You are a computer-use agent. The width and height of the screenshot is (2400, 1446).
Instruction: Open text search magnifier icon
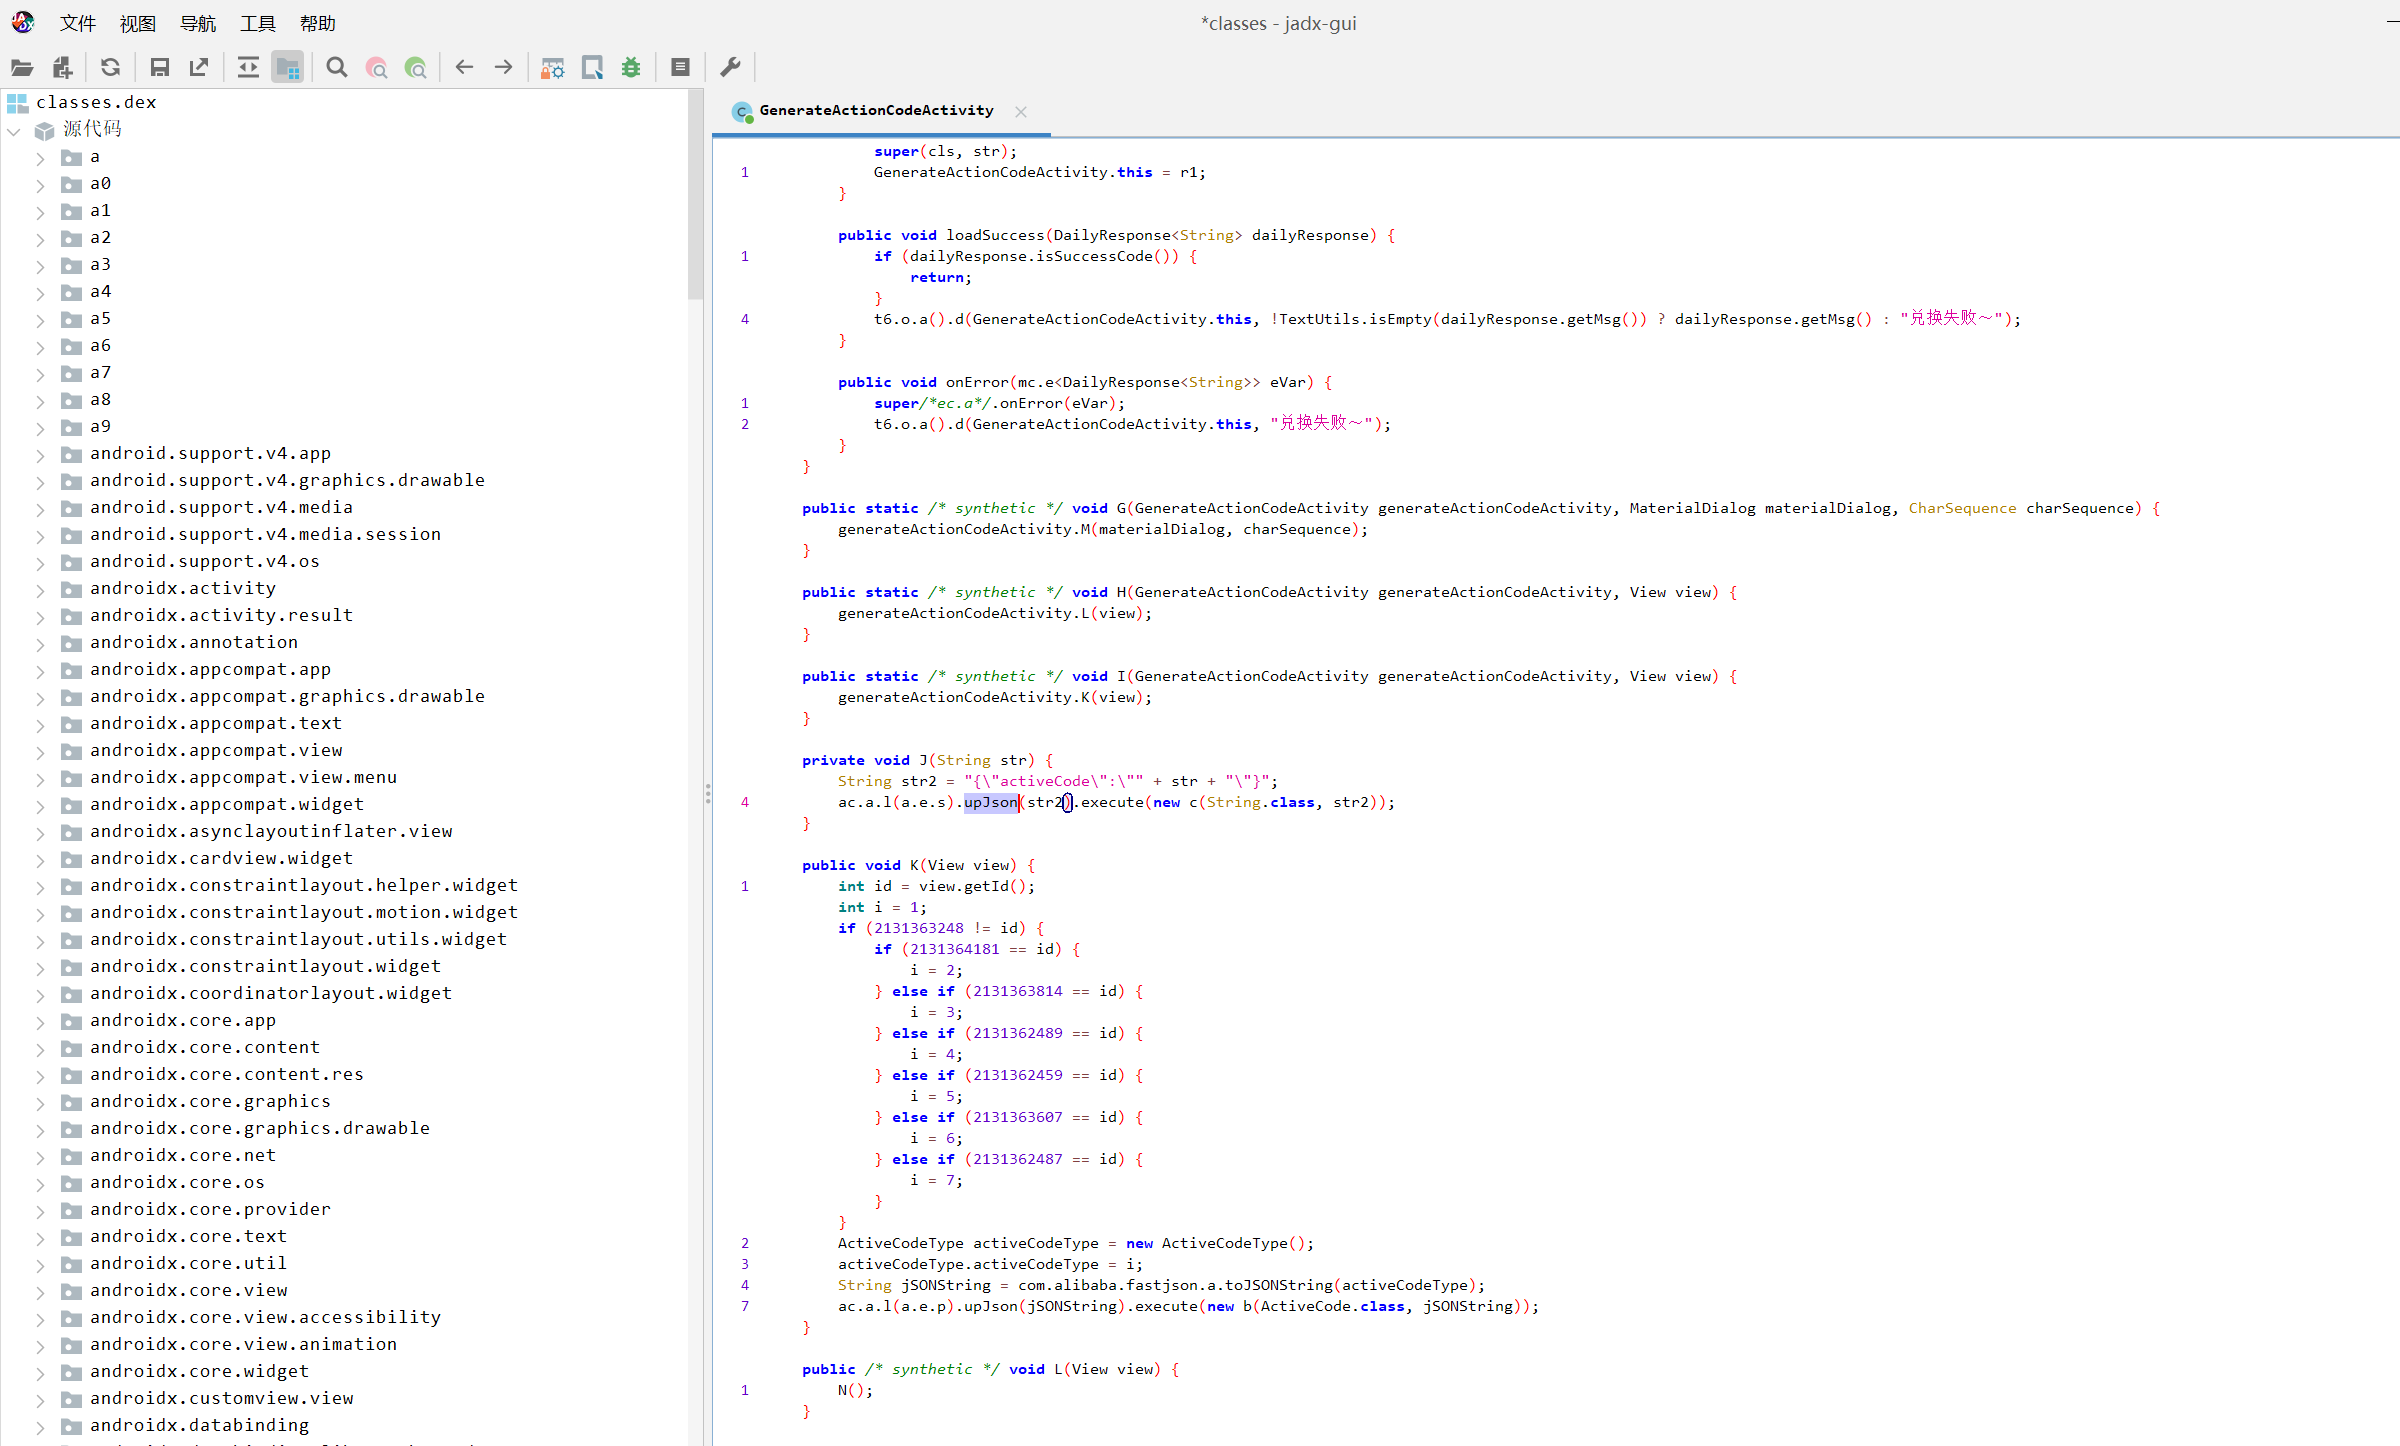click(x=337, y=68)
